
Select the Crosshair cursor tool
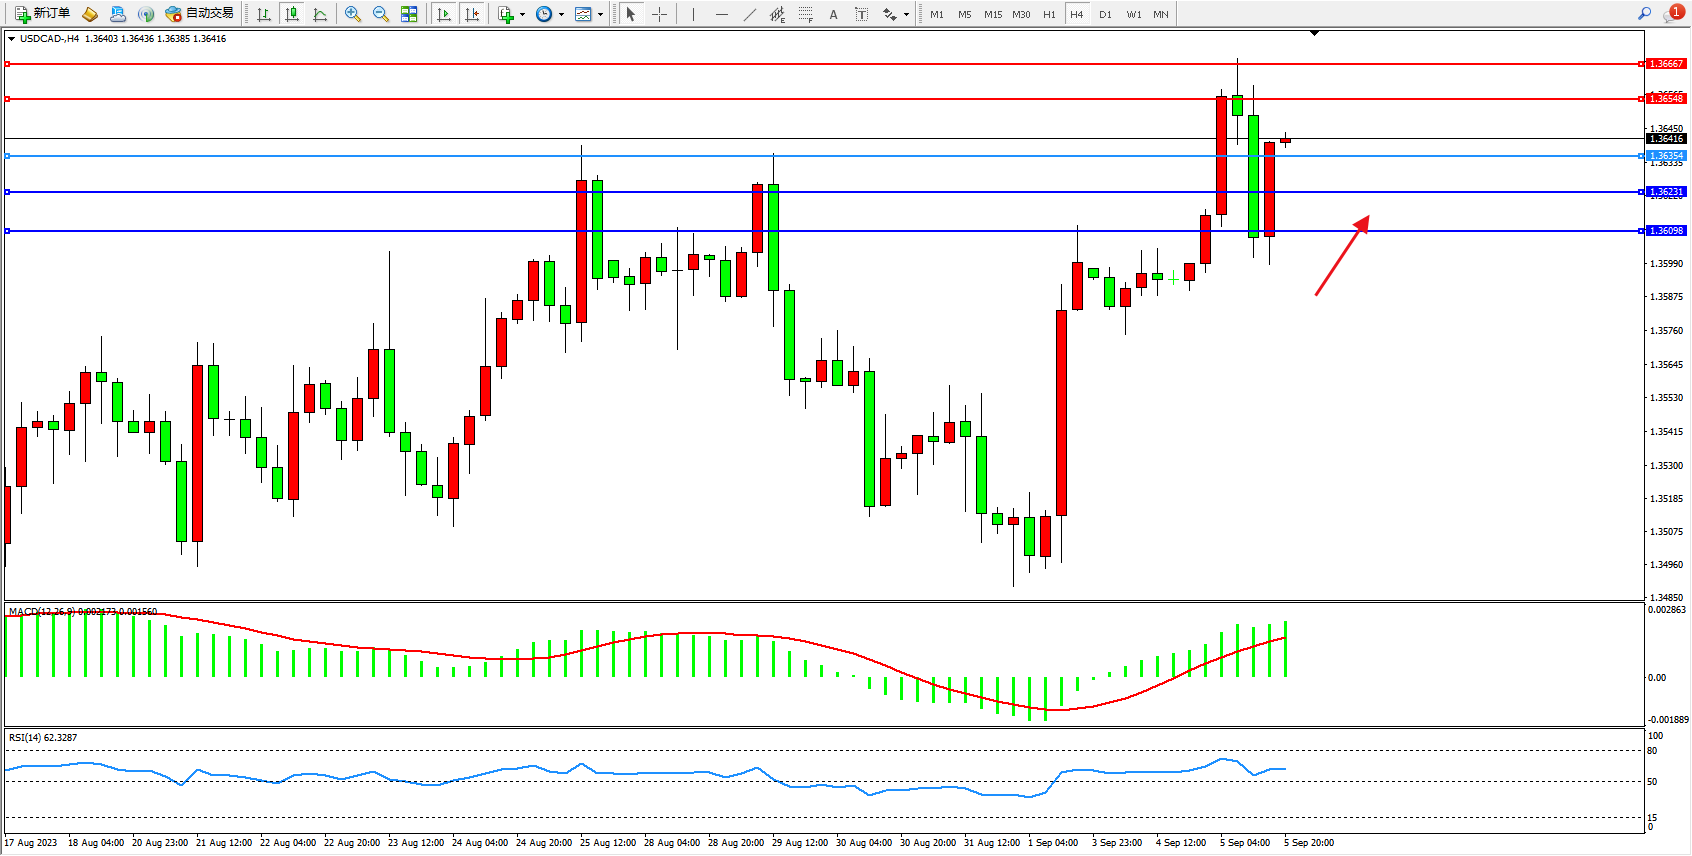point(659,14)
